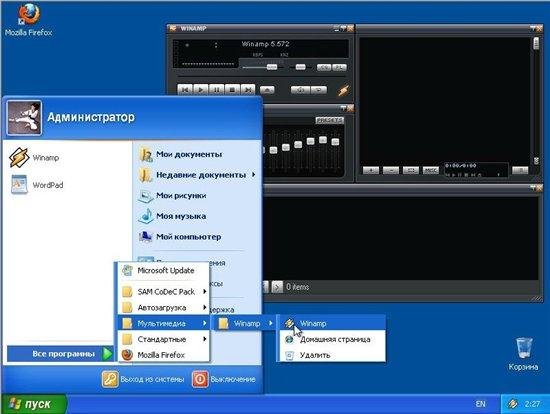Click Все программы button
550x414 pixels.
[x=60, y=354]
